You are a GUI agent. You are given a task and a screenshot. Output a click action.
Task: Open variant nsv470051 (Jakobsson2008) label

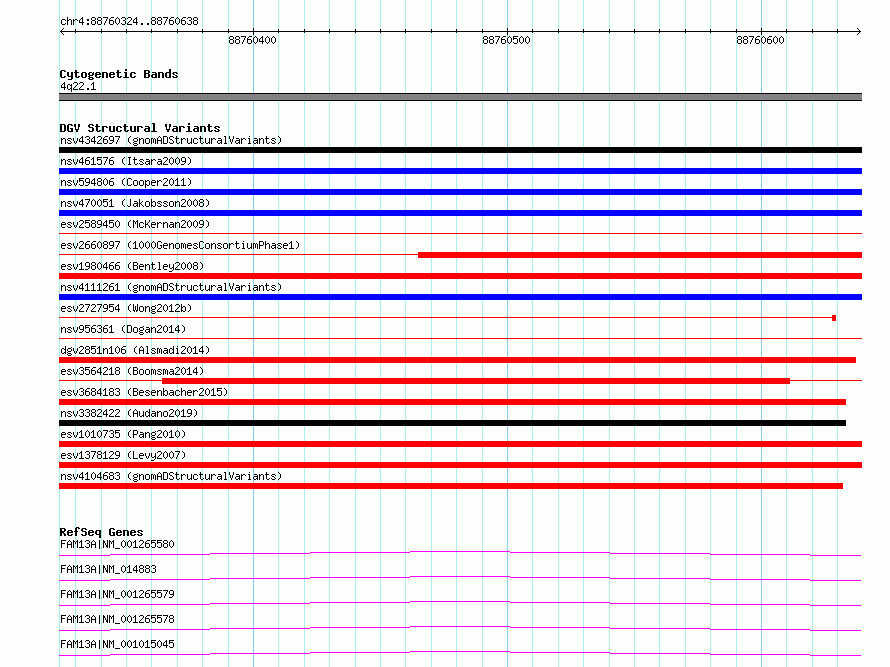pyautogui.click(x=135, y=203)
